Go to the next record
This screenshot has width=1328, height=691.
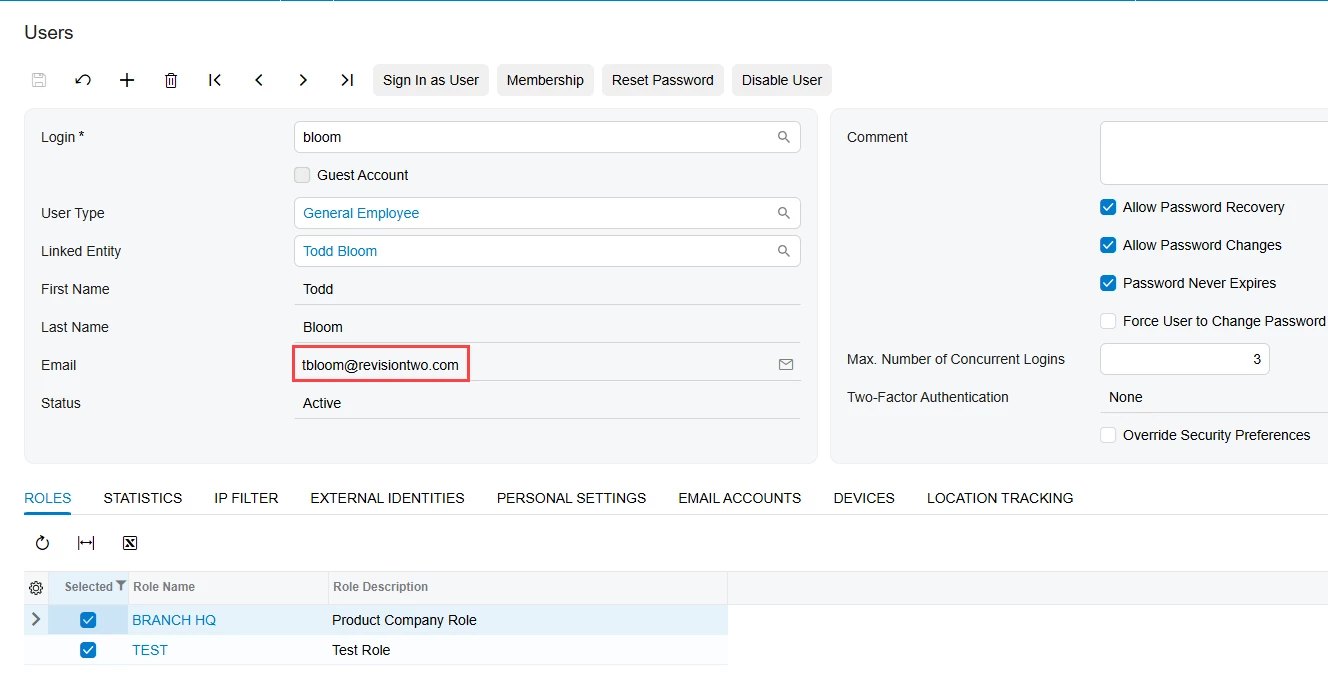303,80
